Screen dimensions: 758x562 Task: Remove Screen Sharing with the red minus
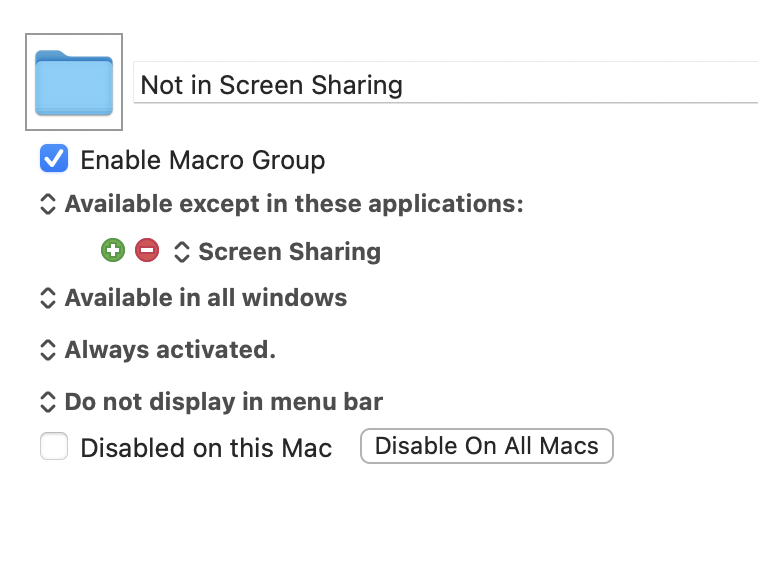147,250
